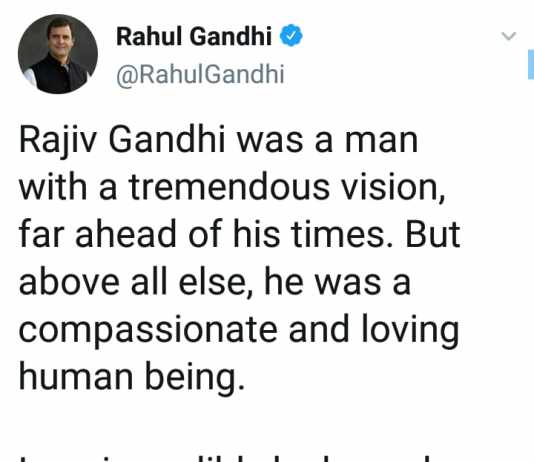The height and width of the screenshot is (462, 534).
Task: Click the blue bar at the right edge
Action: coord(531,65)
